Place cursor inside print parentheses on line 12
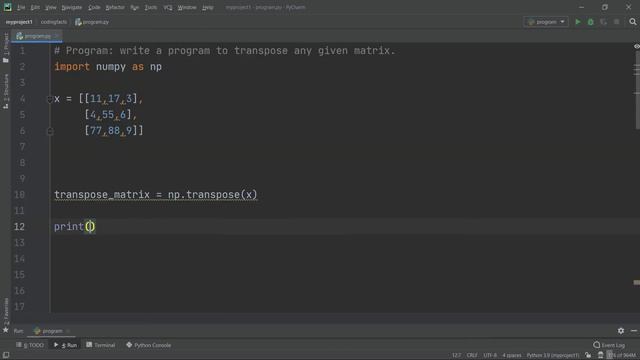The image size is (640, 360). tap(90, 227)
